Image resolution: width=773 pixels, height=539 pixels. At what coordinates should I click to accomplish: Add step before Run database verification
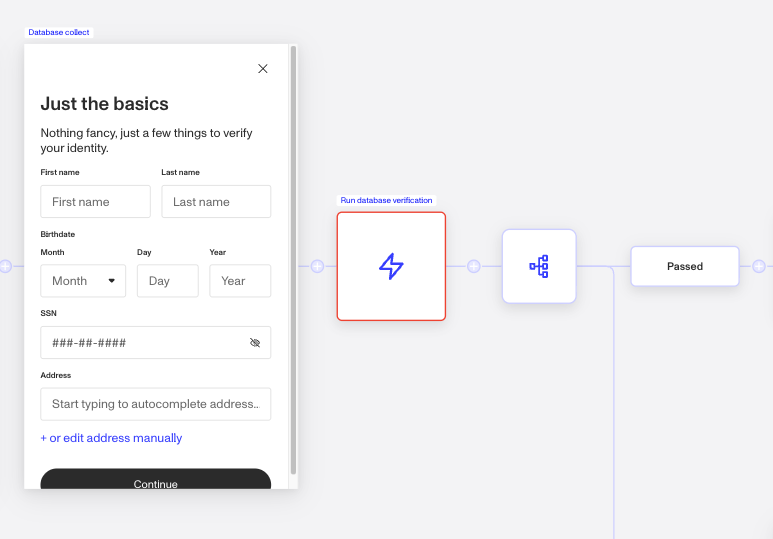(x=317, y=266)
